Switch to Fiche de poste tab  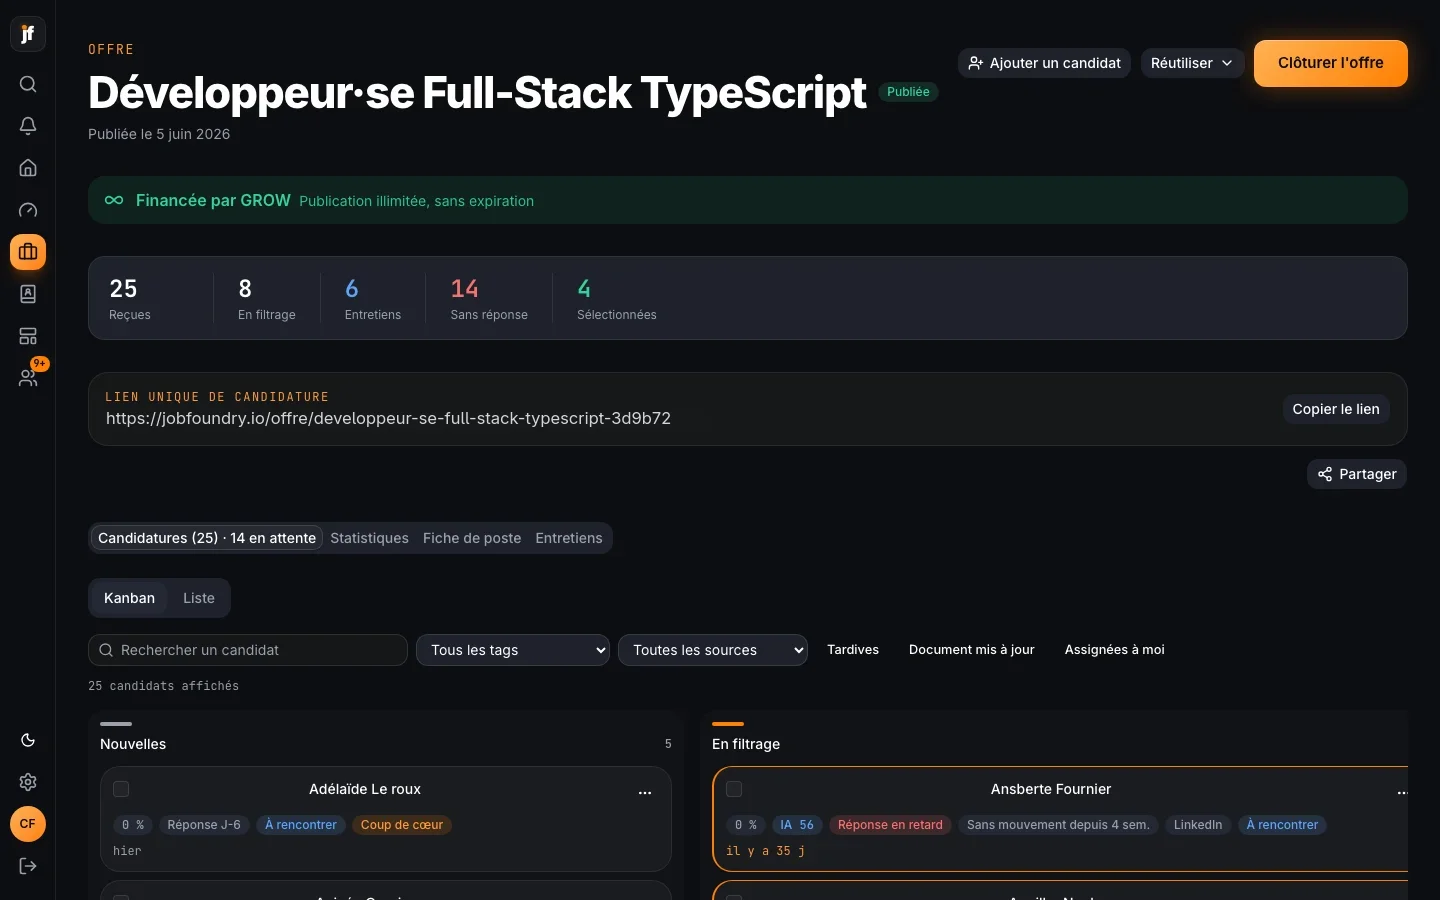pos(472,538)
